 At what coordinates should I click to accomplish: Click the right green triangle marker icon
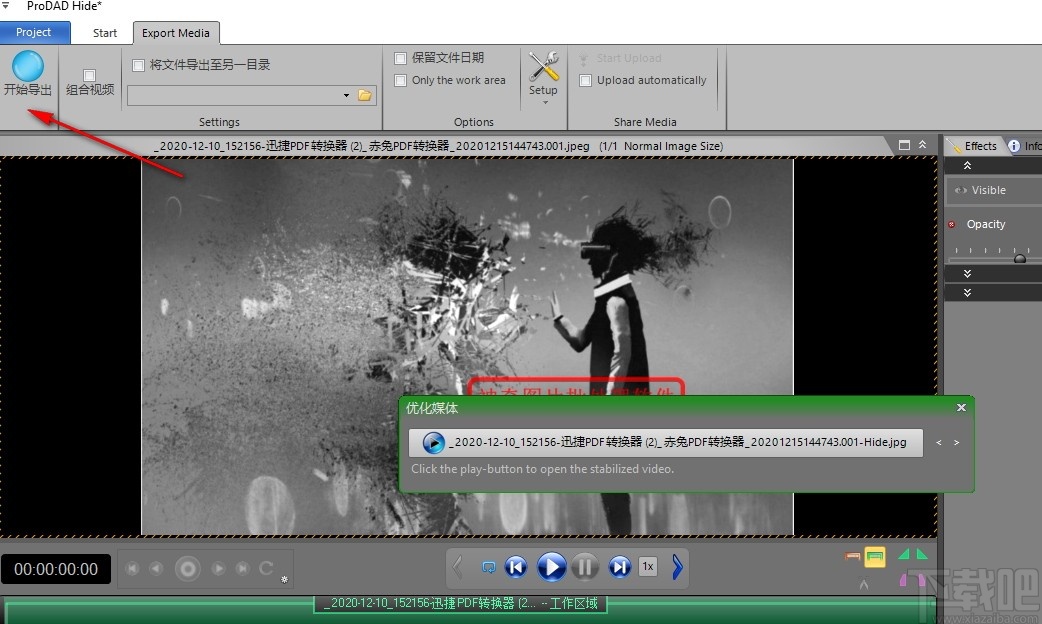[922, 554]
